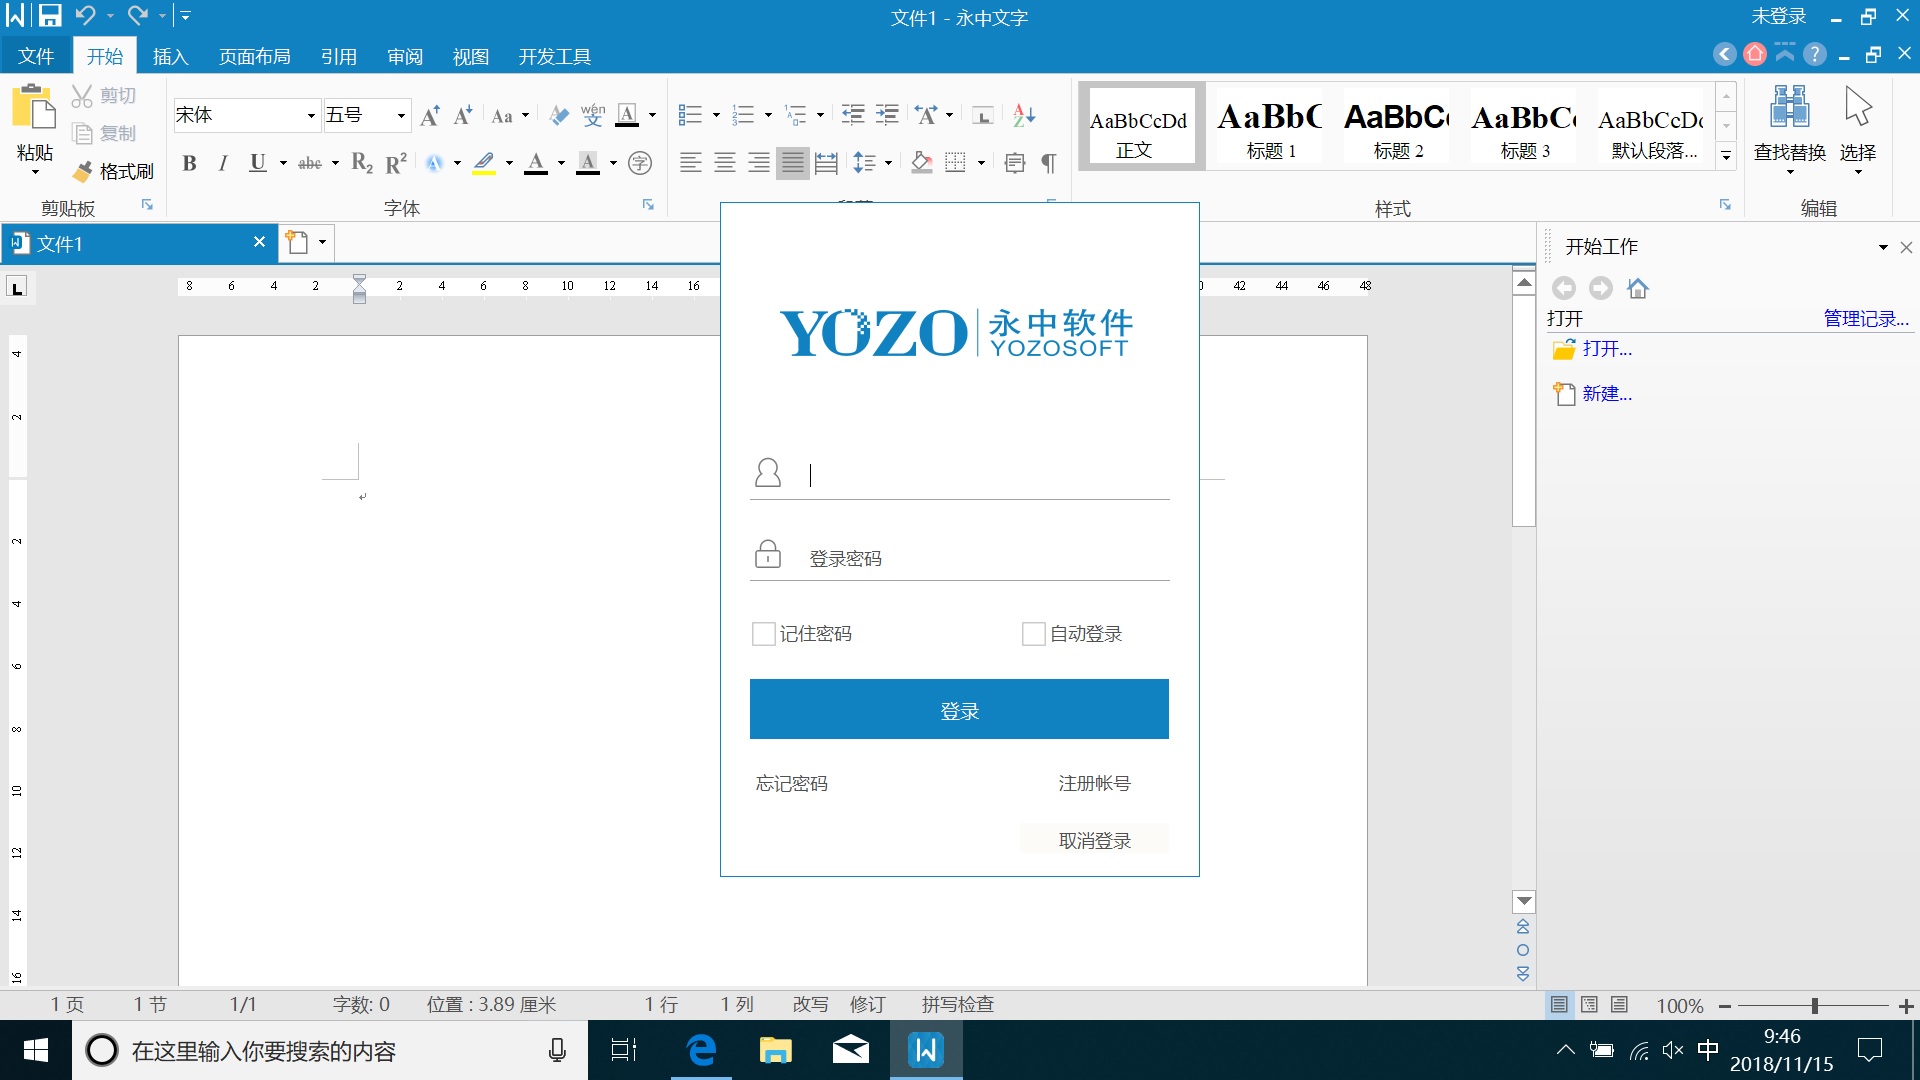The image size is (1920, 1080).
Task: Click the blue 登录 button
Action: tap(959, 710)
